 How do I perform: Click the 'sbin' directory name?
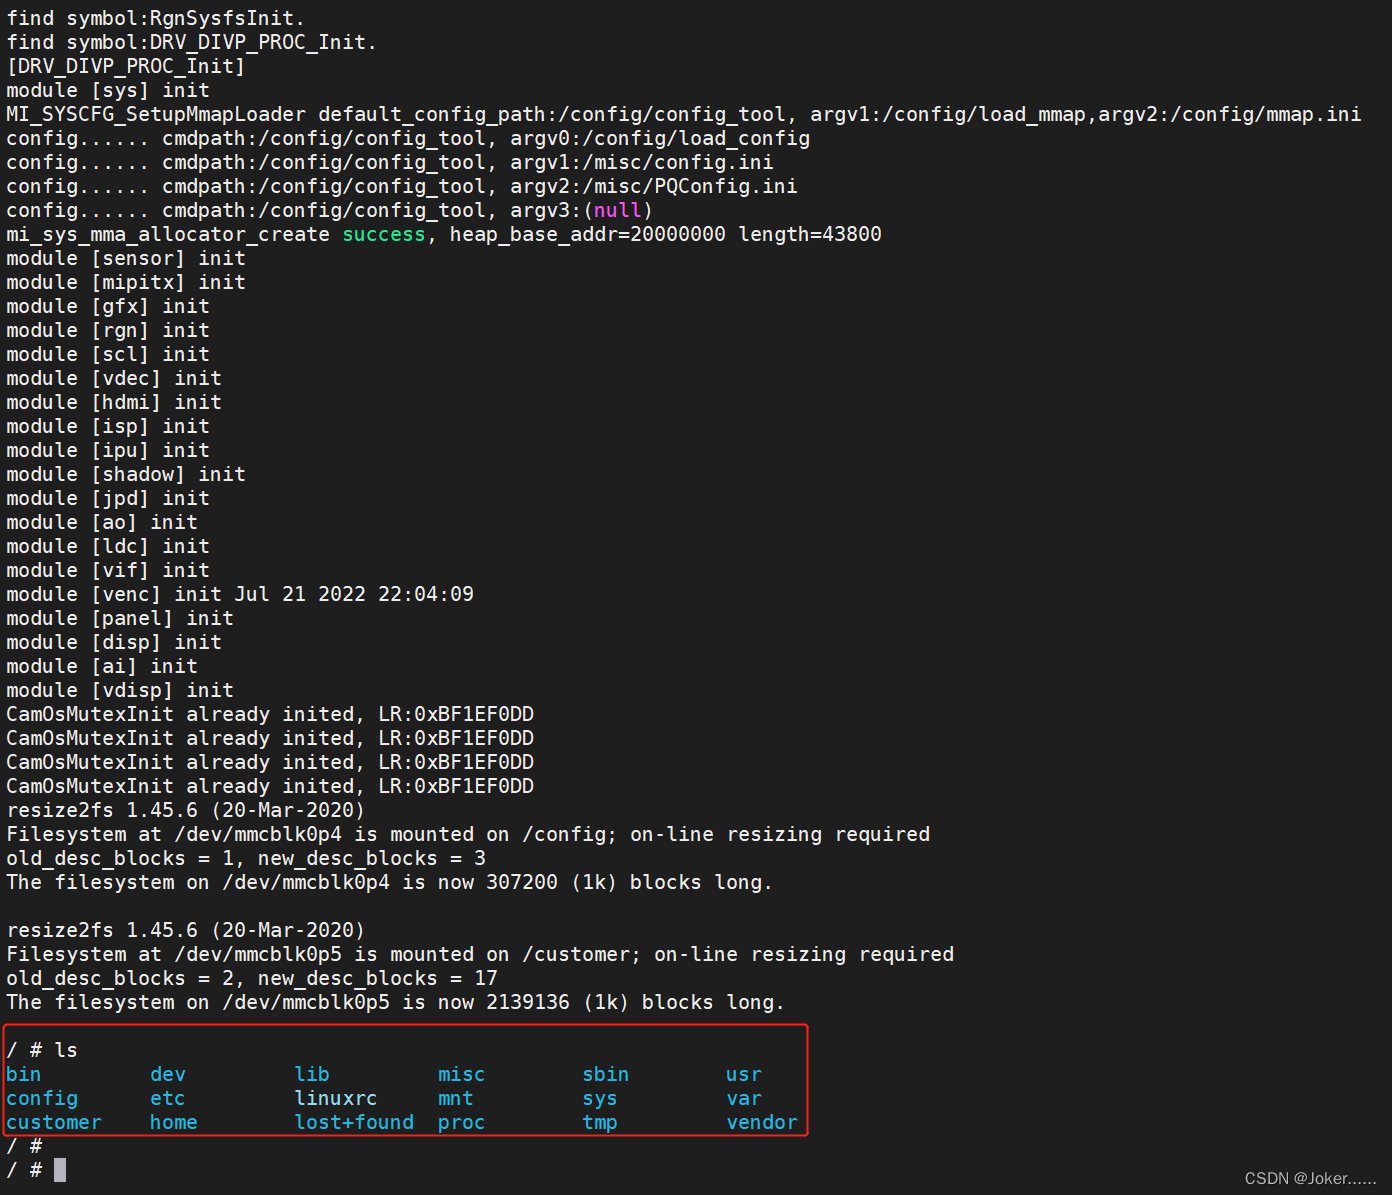pos(606,1074)
